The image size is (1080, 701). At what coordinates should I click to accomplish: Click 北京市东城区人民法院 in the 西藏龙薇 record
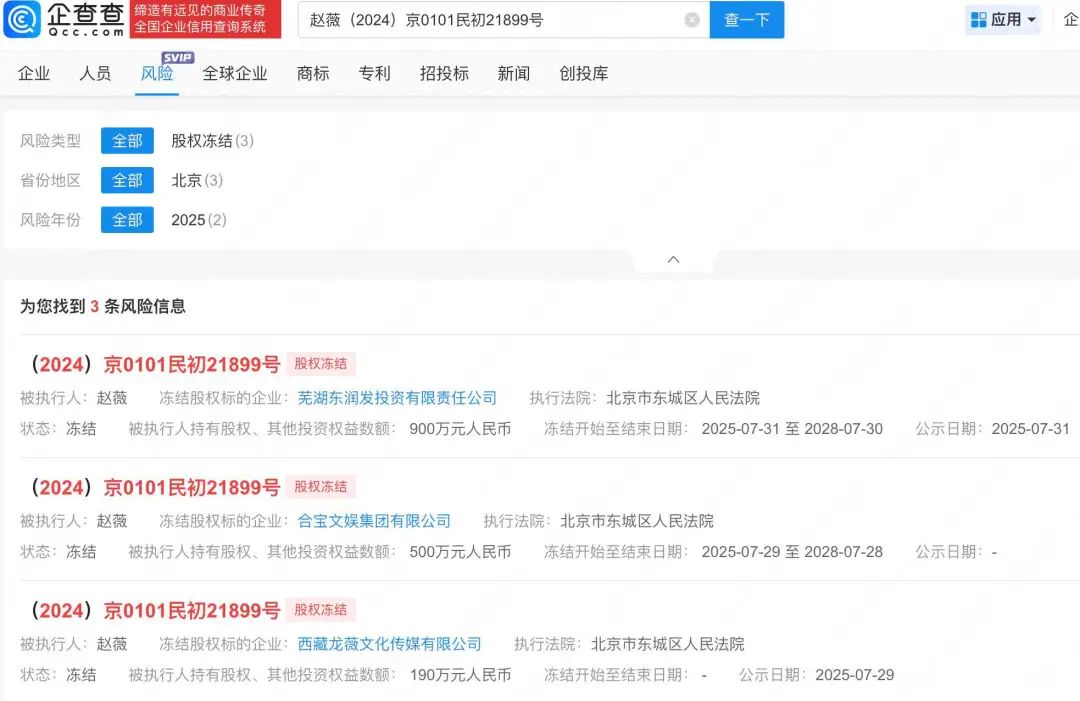(x=668, y=645)
